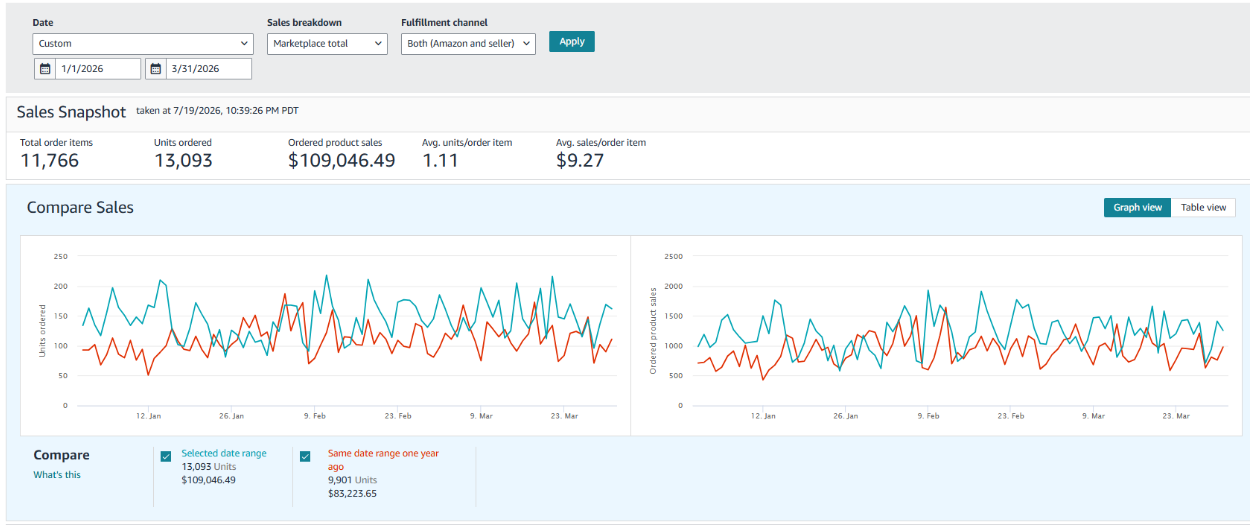Image resolution: width=1258 pixels, height=531 pixels.
Task: Click the Ordered product sales total value
Action: tap(341, 160)
